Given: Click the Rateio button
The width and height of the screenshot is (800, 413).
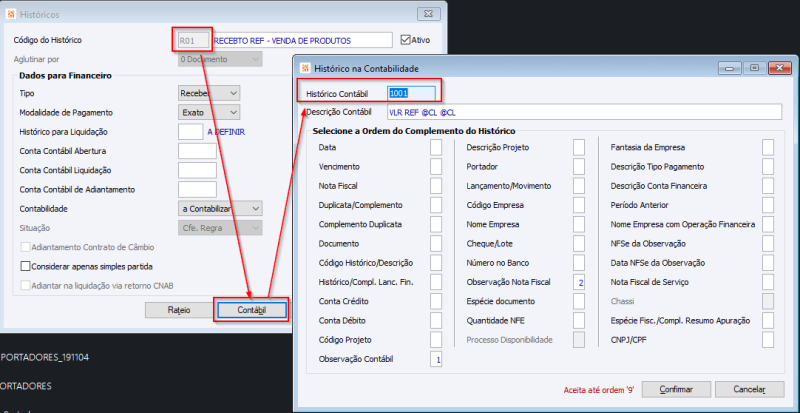Looking at the screenshot, I should (179, 310).
